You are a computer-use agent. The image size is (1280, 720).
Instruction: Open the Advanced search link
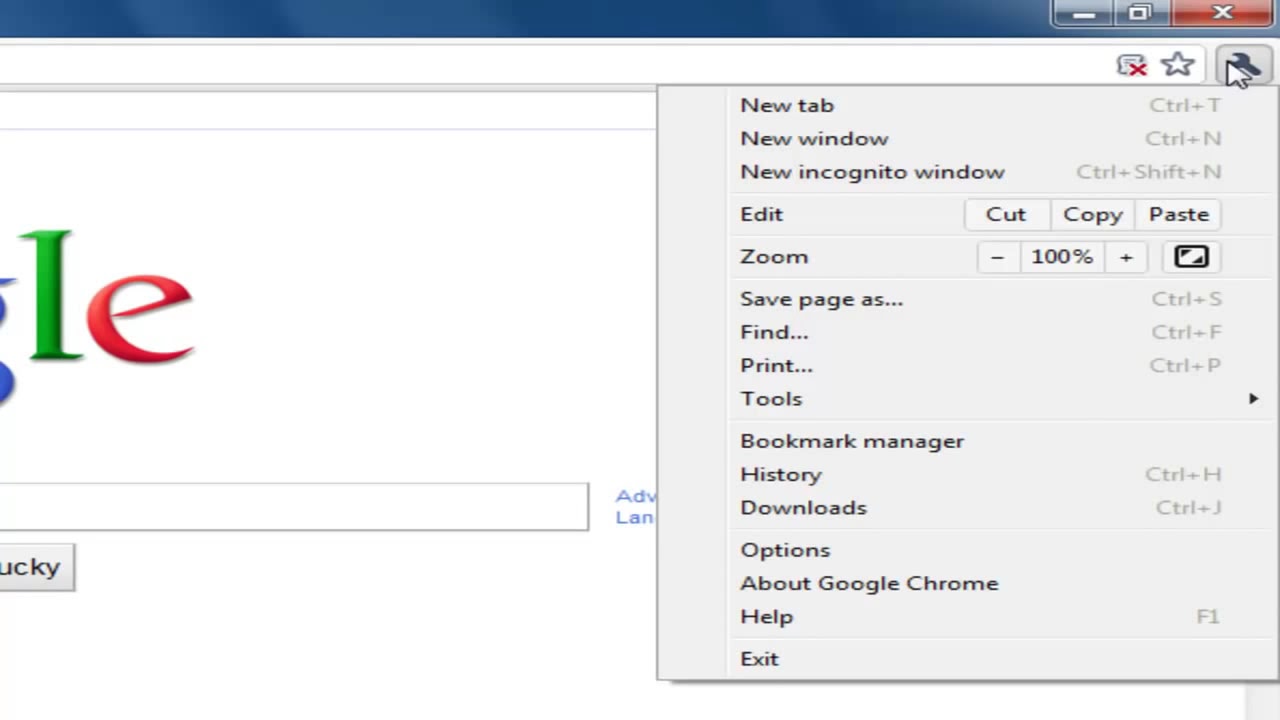[x=636, y=496]
